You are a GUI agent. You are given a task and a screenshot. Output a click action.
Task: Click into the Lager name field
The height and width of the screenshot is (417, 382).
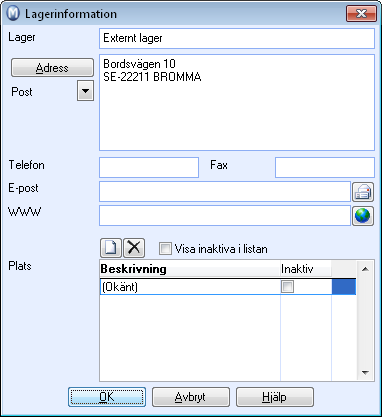[x=237, y=39]
